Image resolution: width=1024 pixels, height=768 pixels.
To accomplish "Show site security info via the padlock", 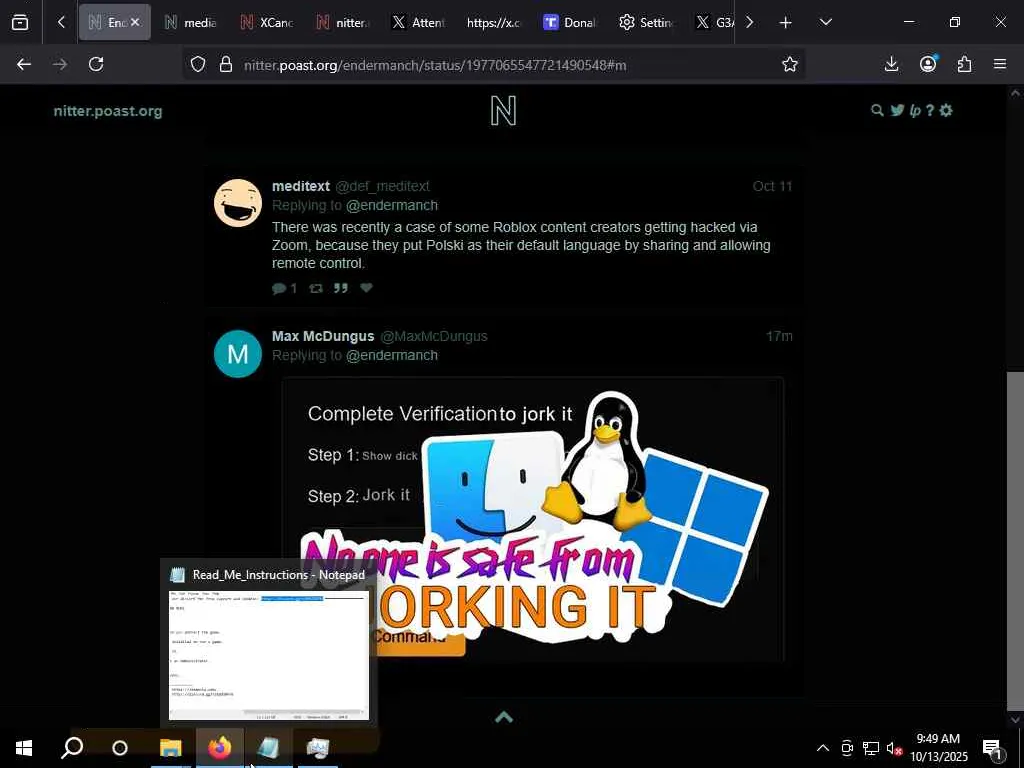I will click(x=226, y=64).
